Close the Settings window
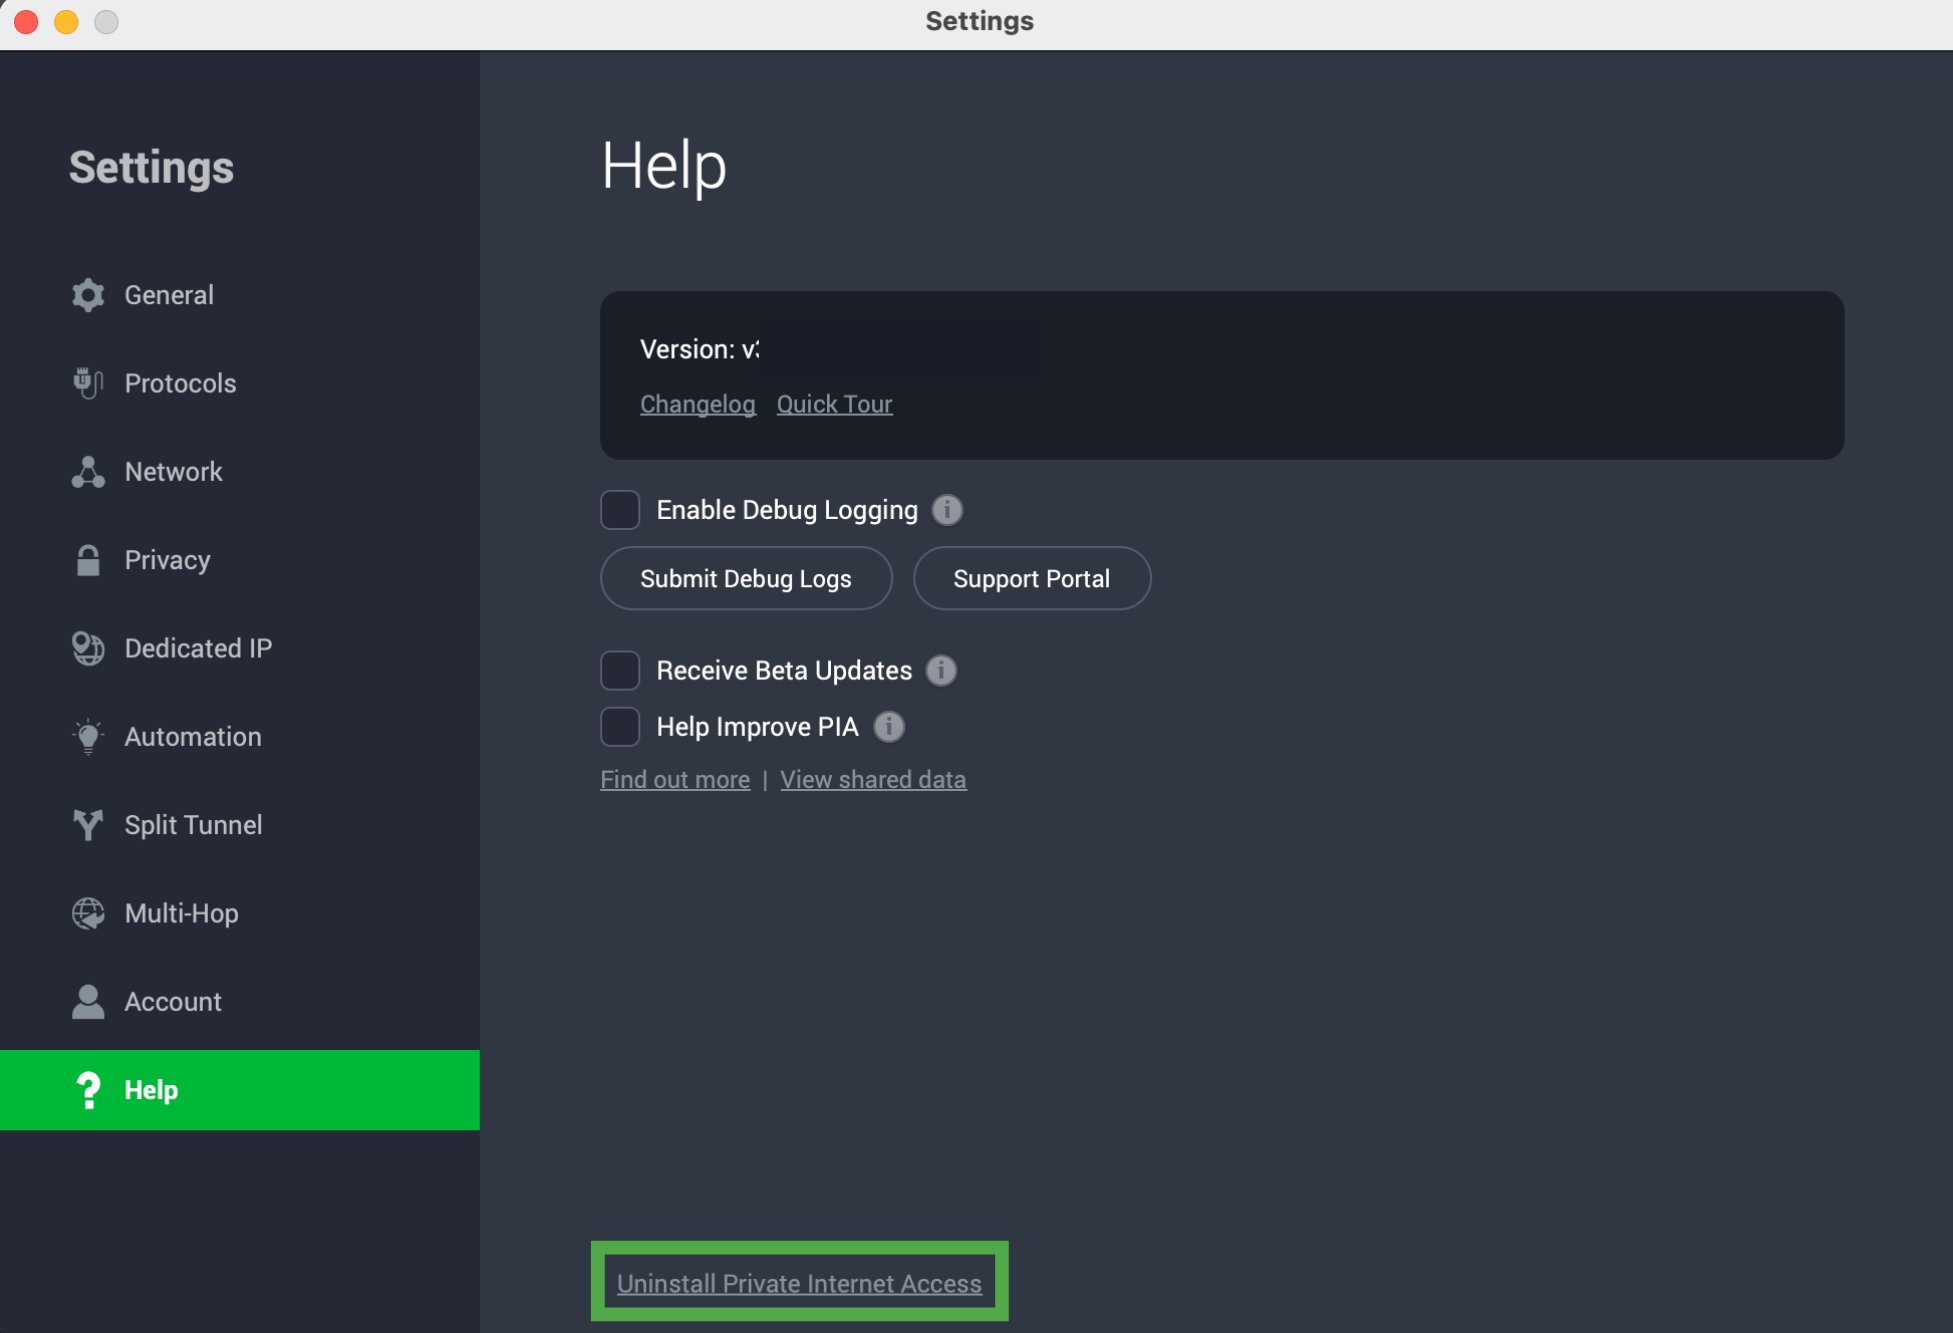The image size is (1953, 1333). tap(26, 21)
